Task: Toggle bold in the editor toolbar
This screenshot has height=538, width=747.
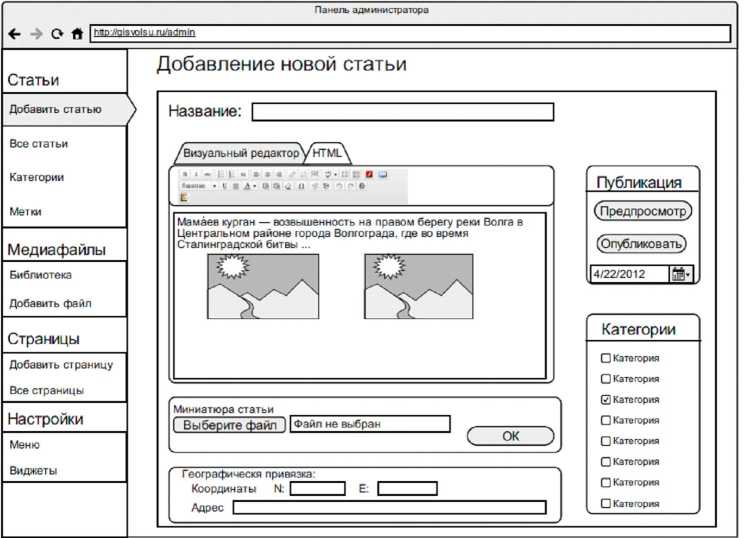Action: (x=185, y=174)
